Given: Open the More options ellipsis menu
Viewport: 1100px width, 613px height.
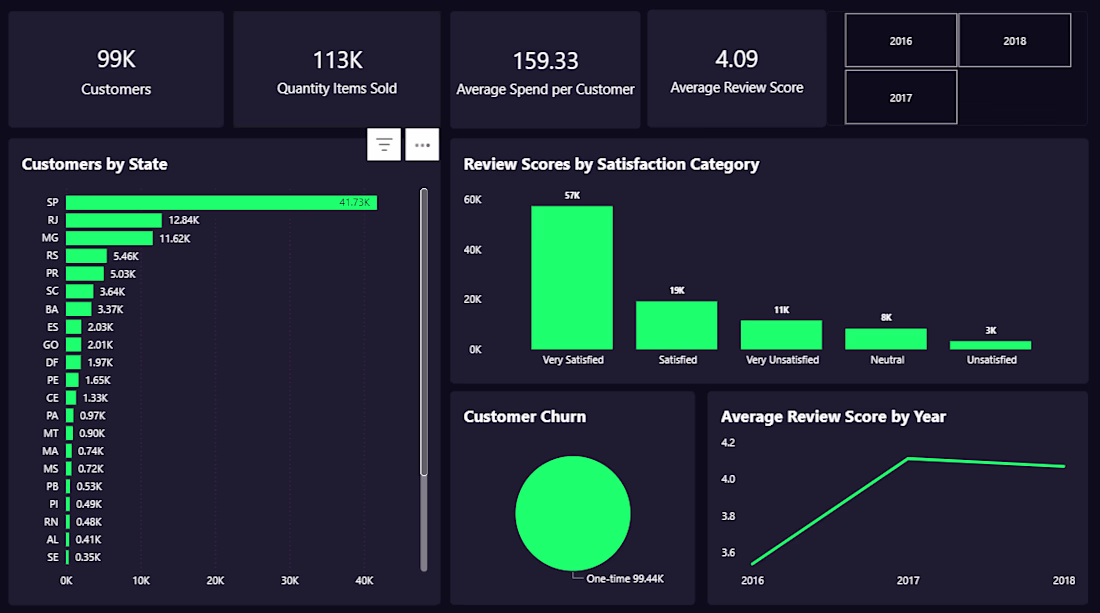Looking at the screenshot, I should click(422, 144).
